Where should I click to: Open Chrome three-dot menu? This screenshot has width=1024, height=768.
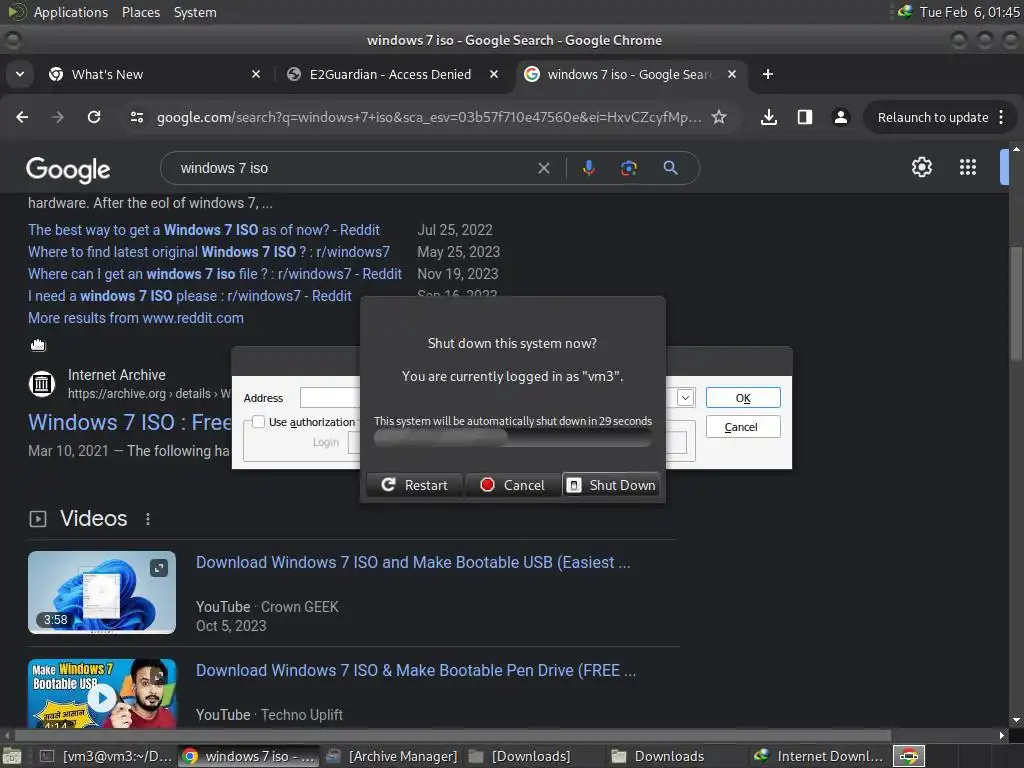[1001, 117]
